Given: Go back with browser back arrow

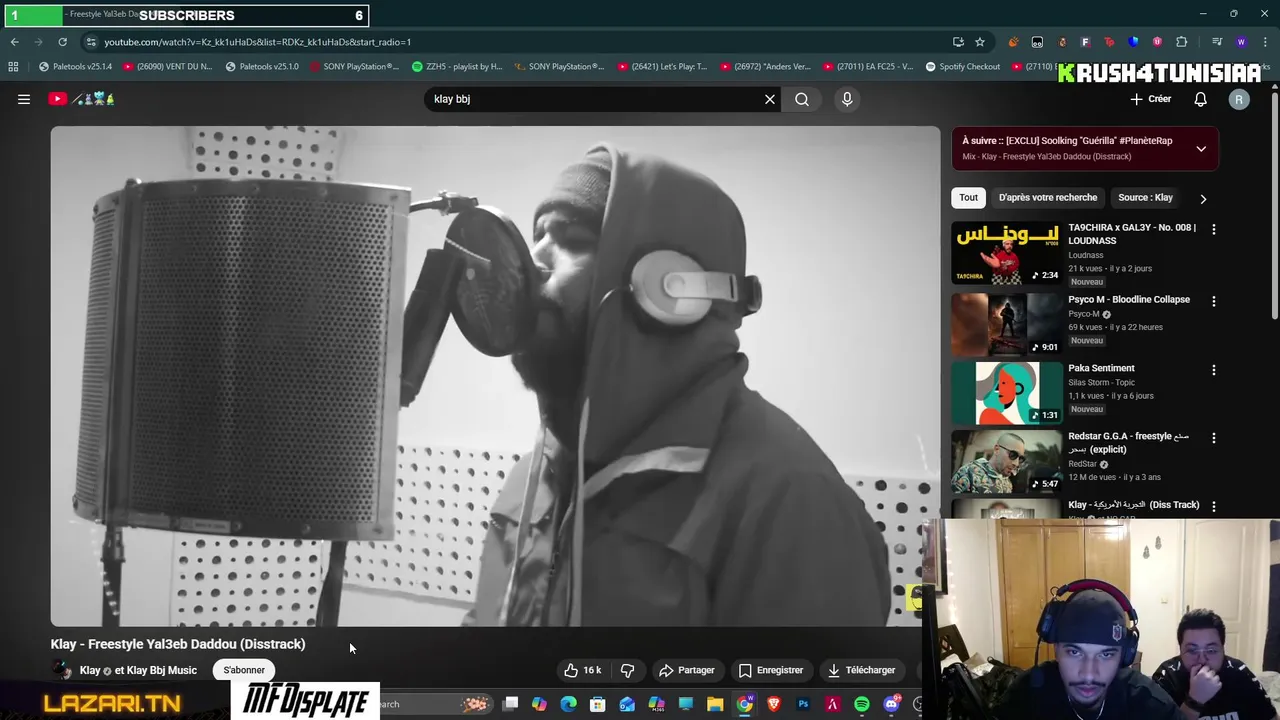Looking at the screenshot, I should click(14, 42).
